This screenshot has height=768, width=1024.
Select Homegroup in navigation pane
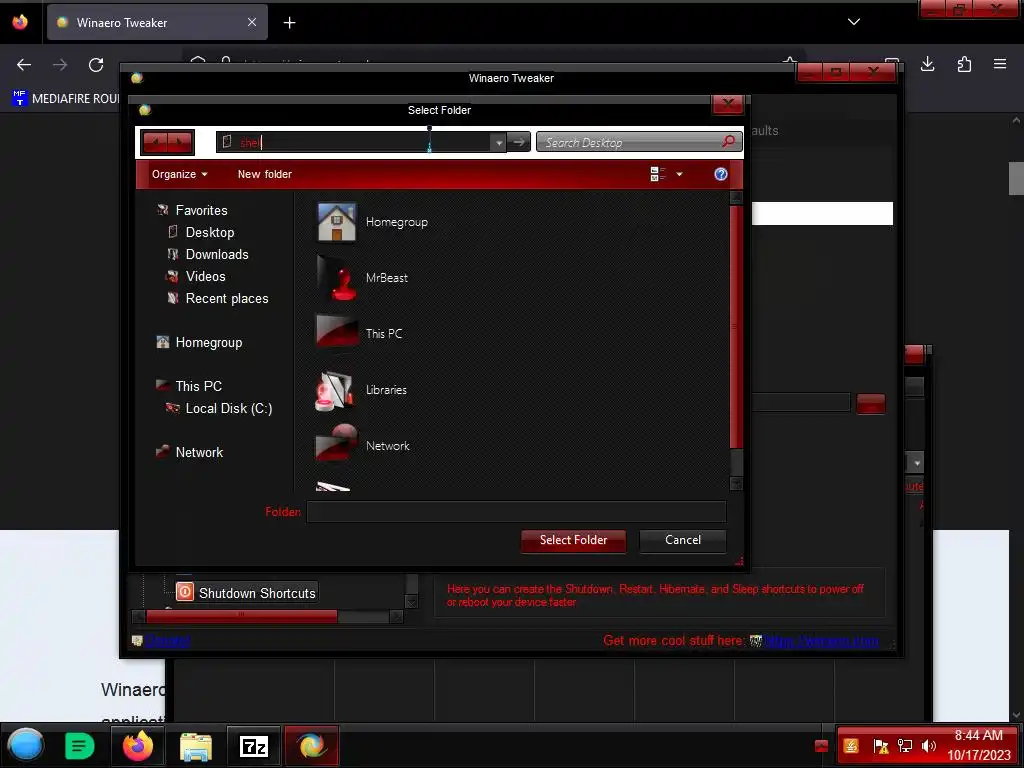tap(208, 343)
